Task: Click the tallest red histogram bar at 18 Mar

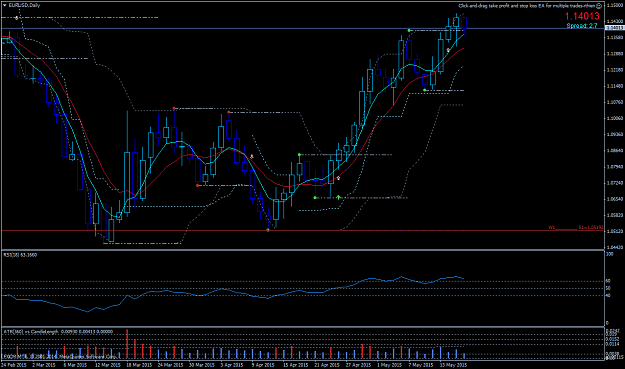Action: (x=127, y=344)
